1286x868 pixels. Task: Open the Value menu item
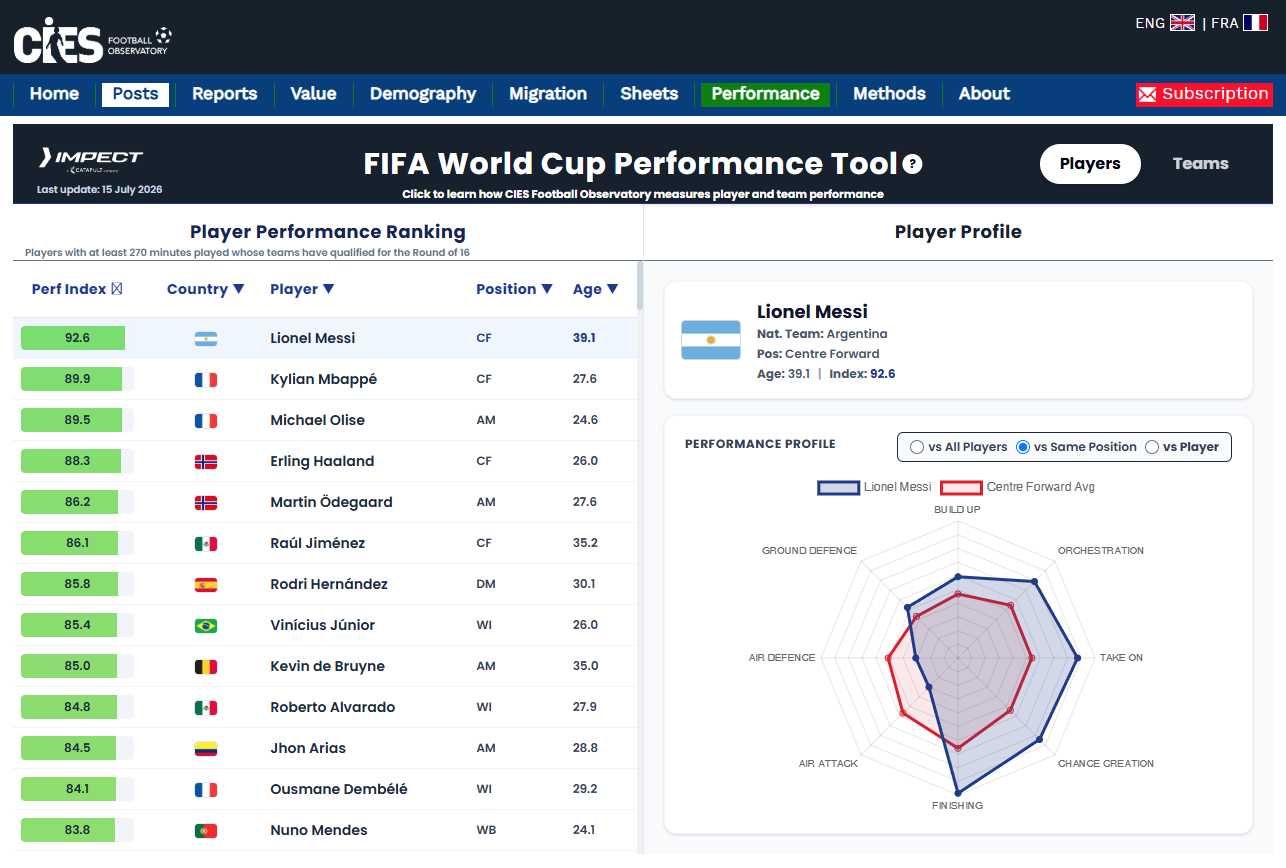click(314, 94)
